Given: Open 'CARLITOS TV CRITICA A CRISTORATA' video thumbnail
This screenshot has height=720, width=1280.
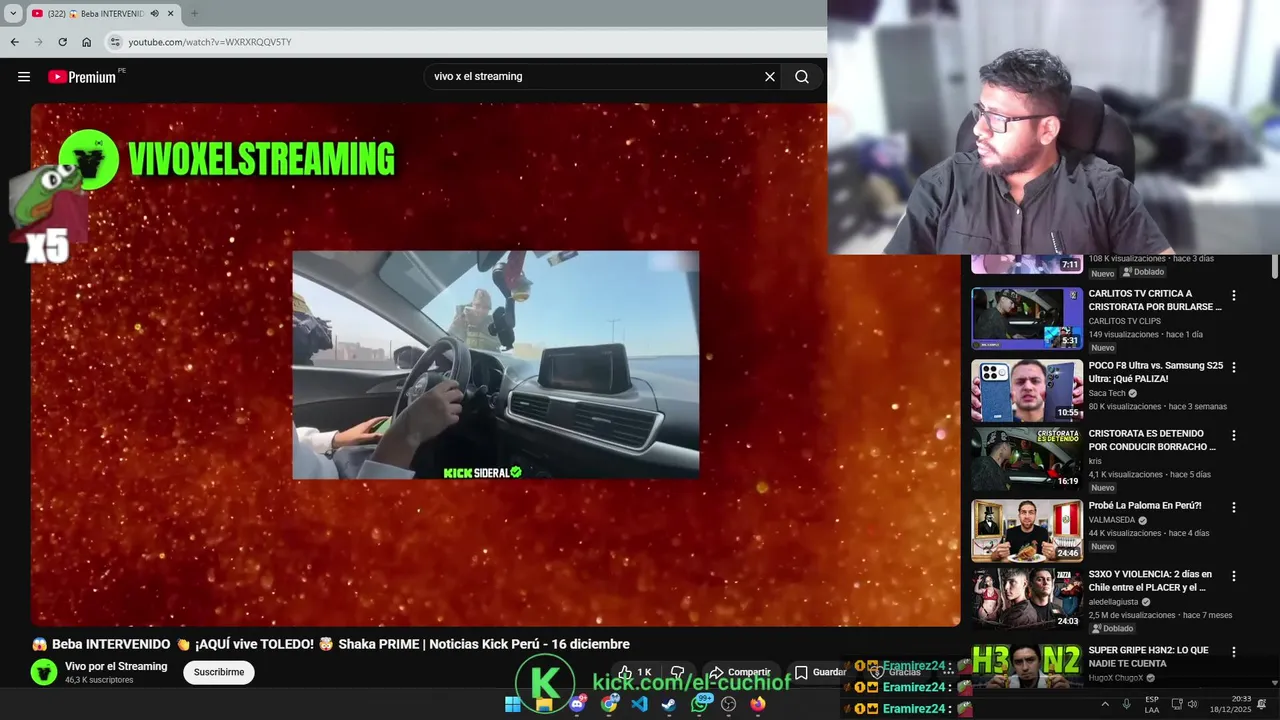Looking at the screenshot, I should 1027,319.
